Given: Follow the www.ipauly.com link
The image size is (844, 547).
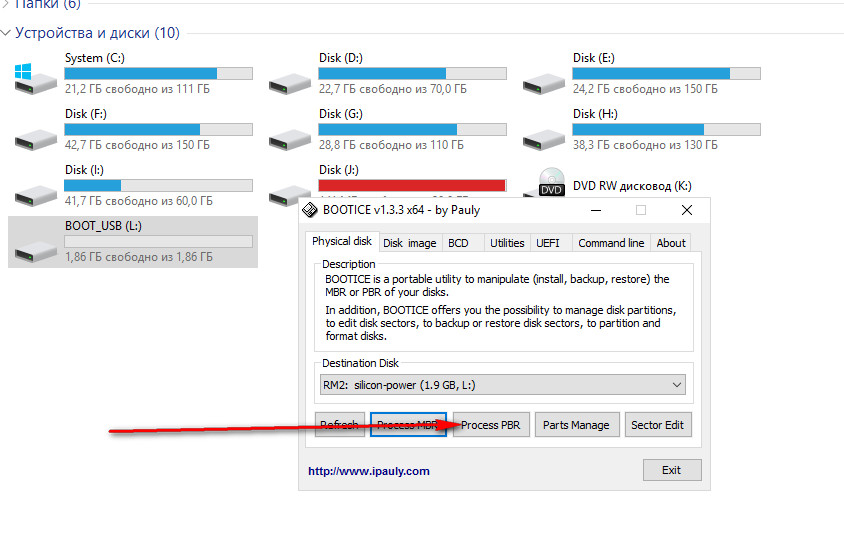Looking at the screenshot, I should pyautogui.click(x=368, y=471).
